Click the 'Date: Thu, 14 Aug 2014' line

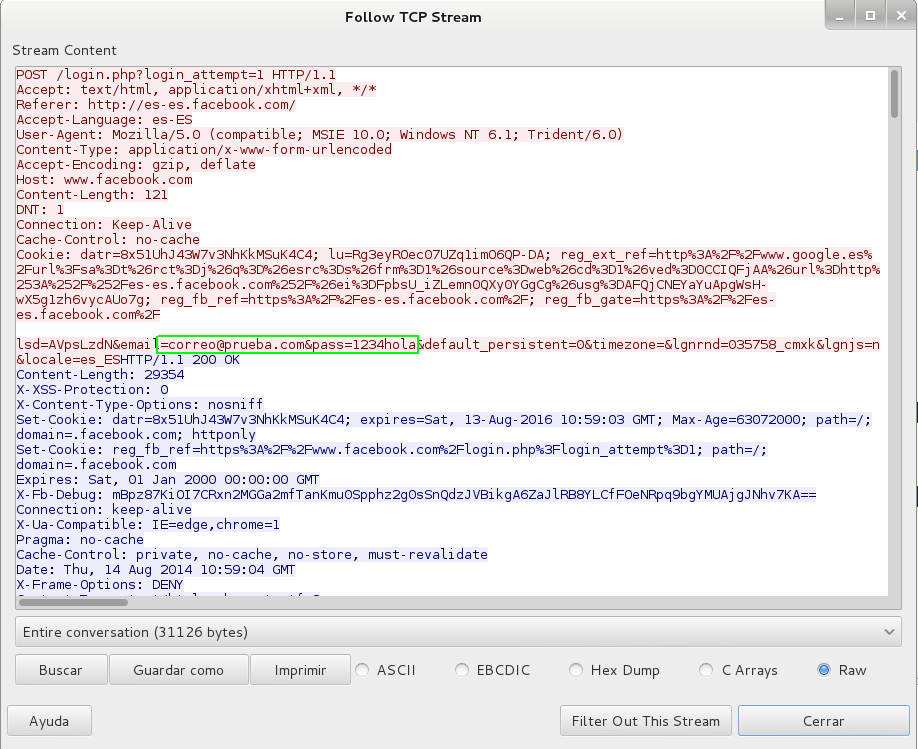point(156,569)
